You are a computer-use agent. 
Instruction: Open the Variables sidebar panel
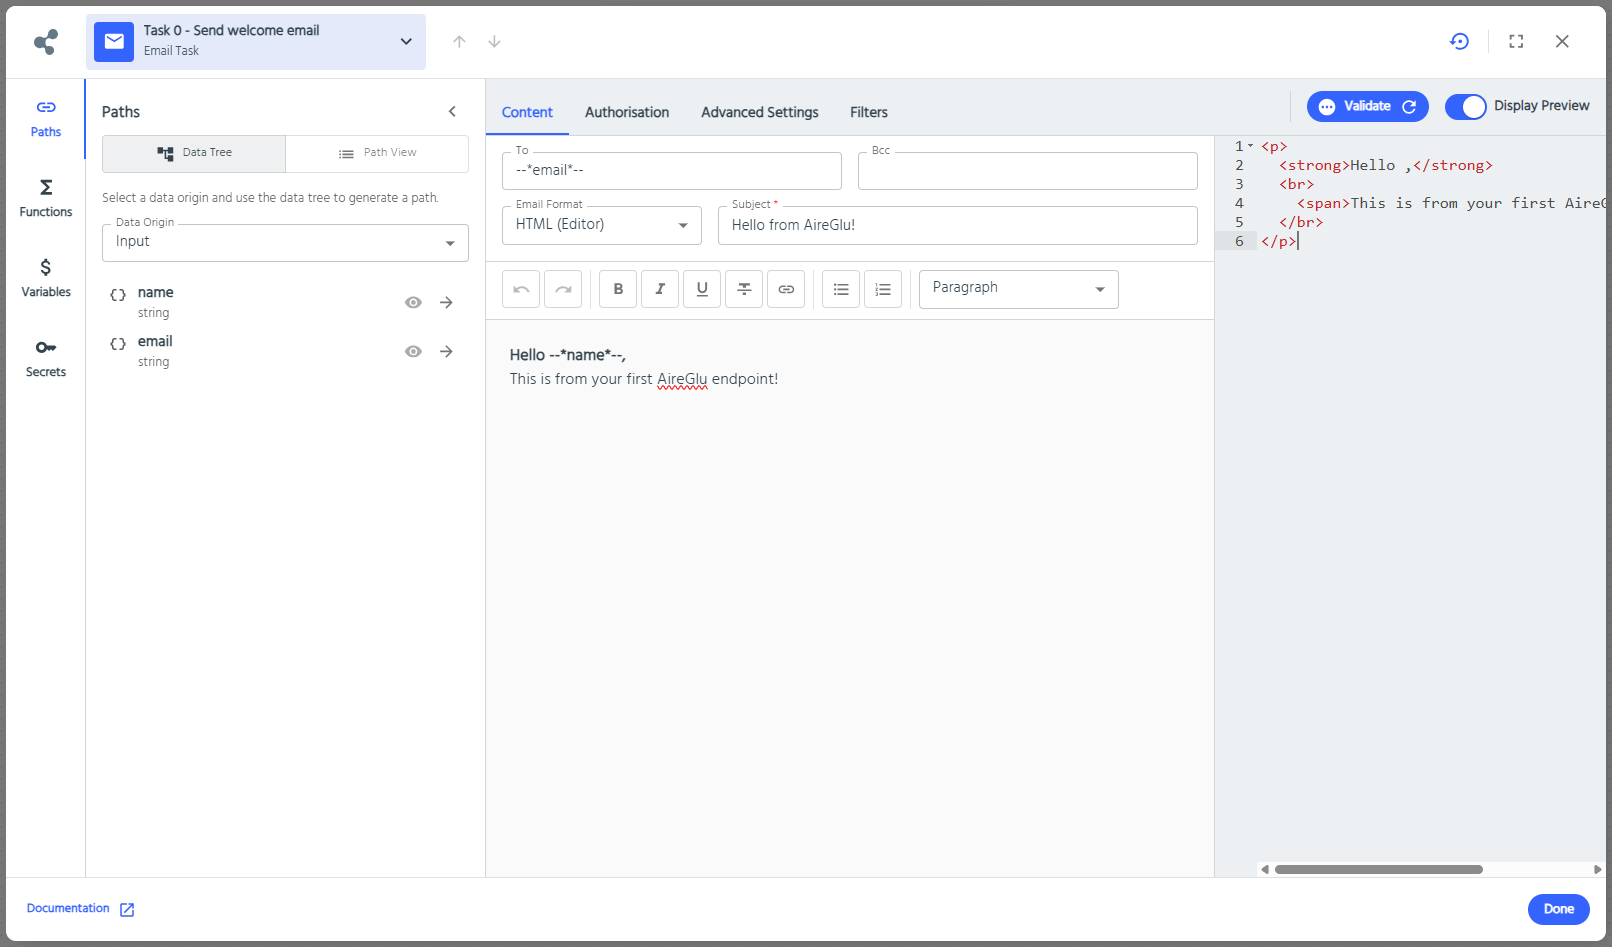click(46, 278)
